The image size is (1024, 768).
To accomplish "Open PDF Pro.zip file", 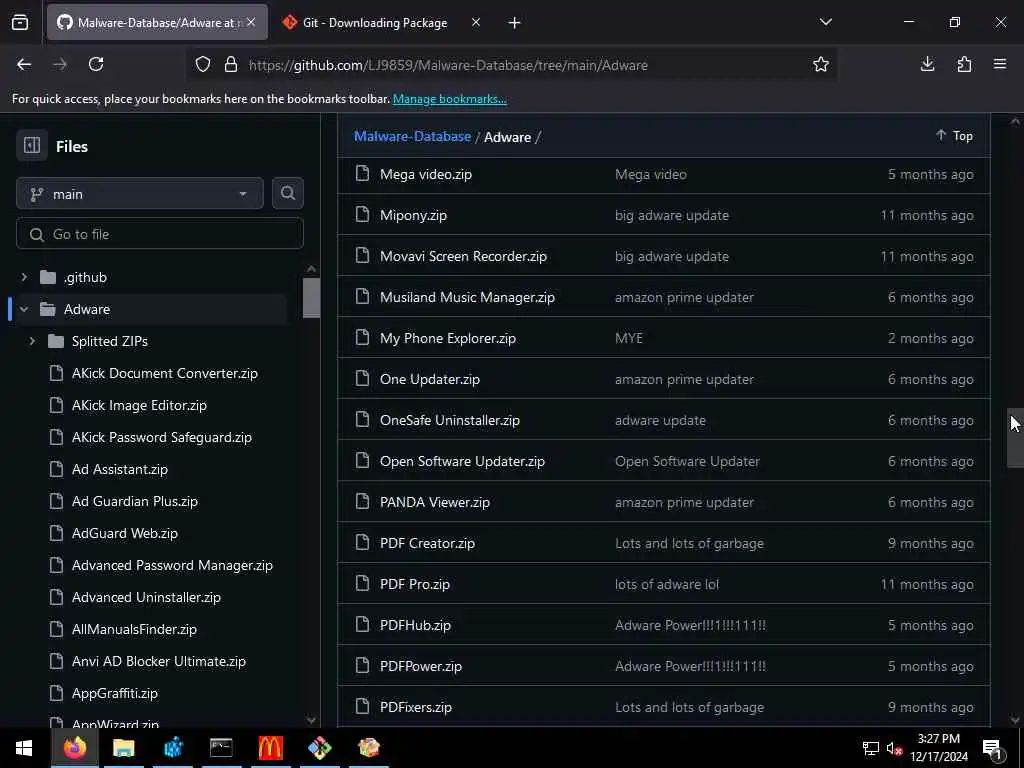I will pyautogui.click(x=415, y=584).
